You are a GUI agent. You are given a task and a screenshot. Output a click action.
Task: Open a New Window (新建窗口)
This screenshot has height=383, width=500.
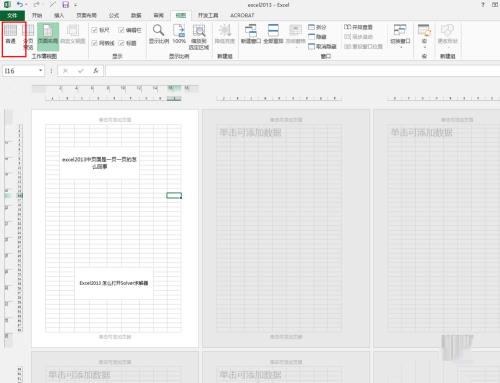(x=251, y=34)
